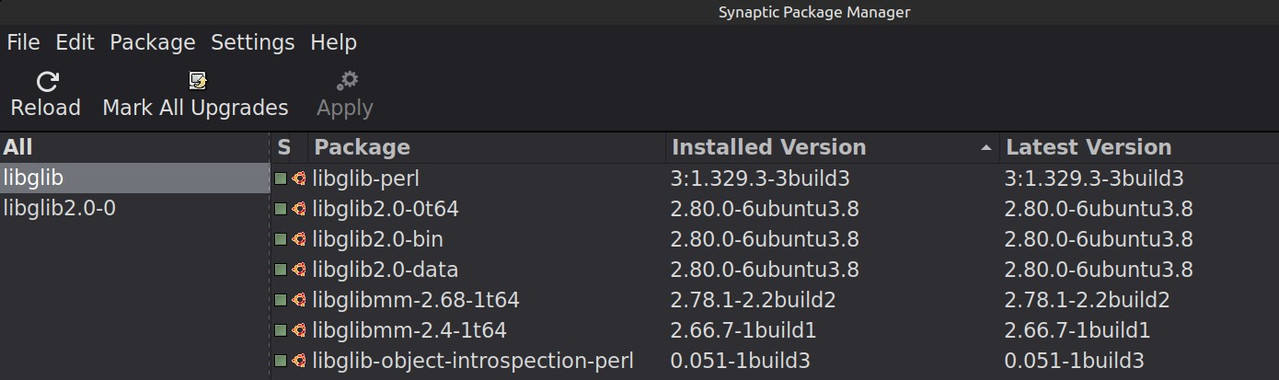Click latest version 2.66.7-1build1
The height and width of the screenshot is (380, 1279).
pyautogui.click(x=1078, y=330)
